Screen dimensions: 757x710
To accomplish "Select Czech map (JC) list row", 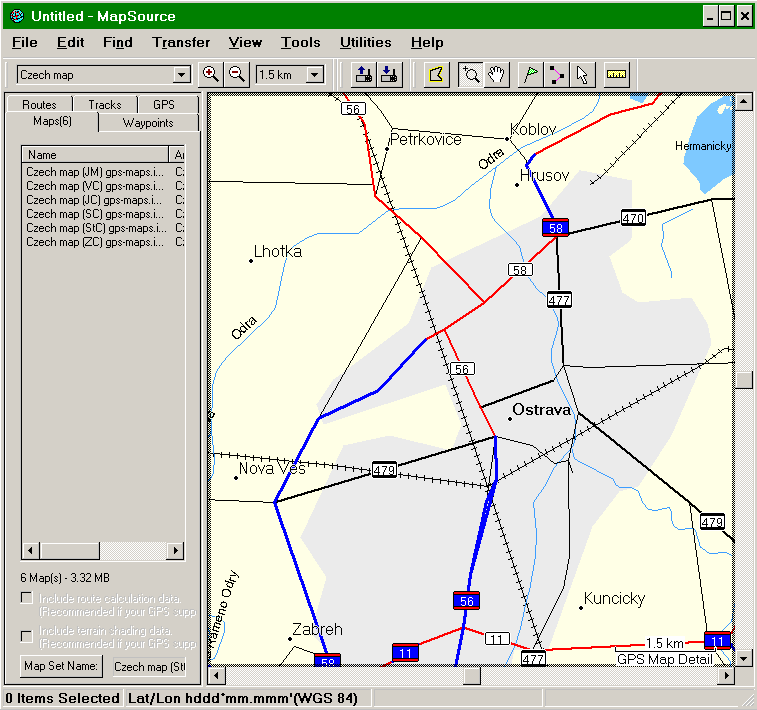I will [103, 200].
